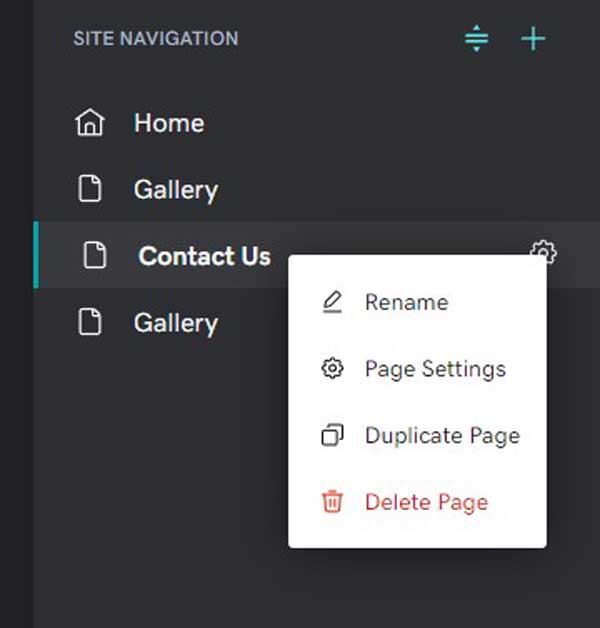Image resolution: width=600 pixels, height=628 pixels.
Task: Click the reorder pages icon
Action: coord(476,38)
